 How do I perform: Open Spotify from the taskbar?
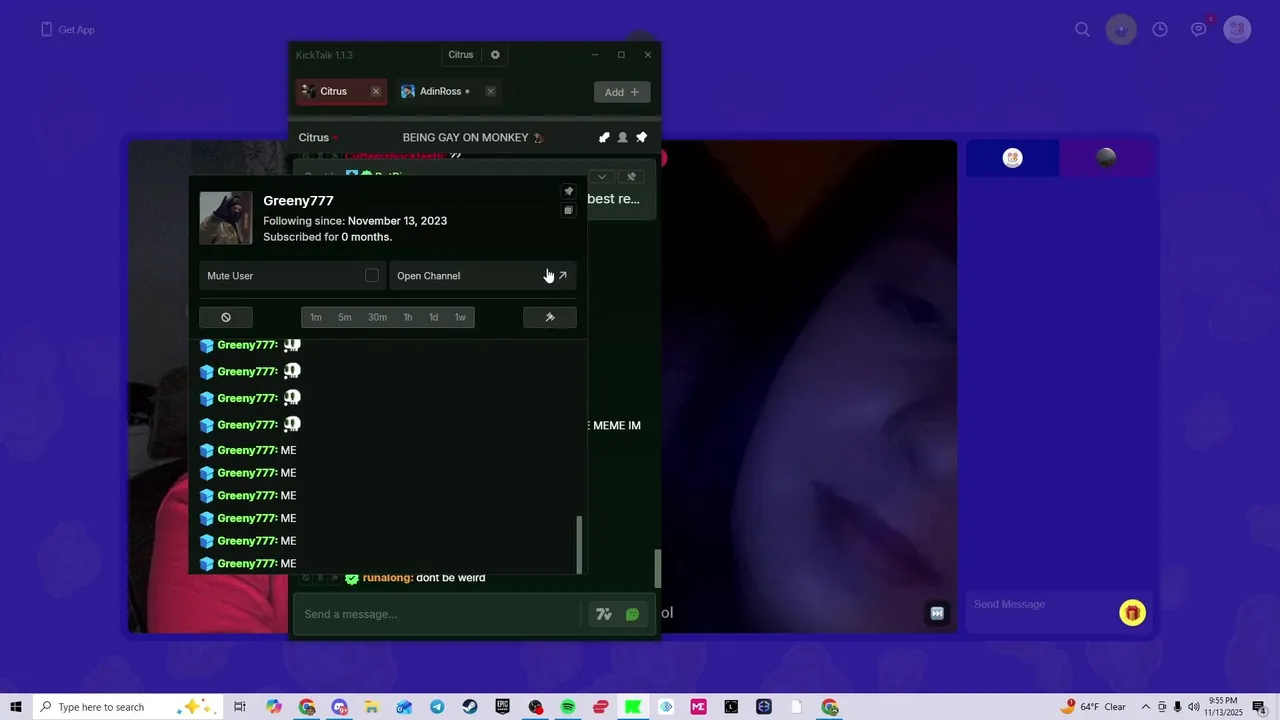(568, 707)
